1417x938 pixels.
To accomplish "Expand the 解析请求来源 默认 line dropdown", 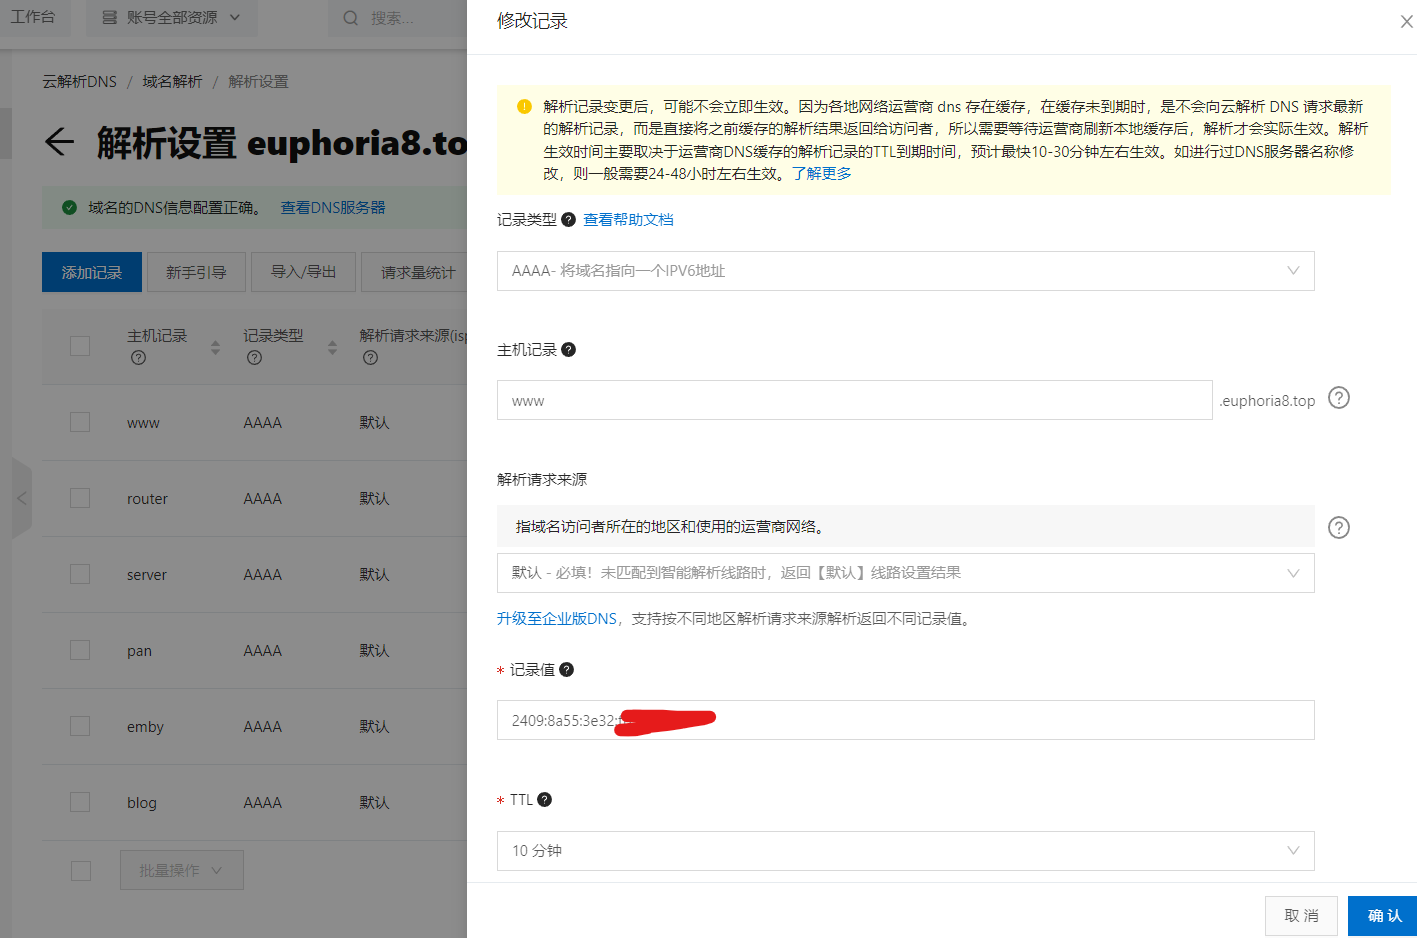I will coord(905,573).
